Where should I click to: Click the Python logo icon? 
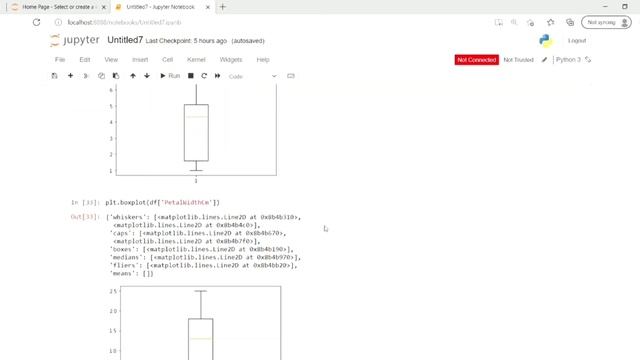click(x=545, y=40)
